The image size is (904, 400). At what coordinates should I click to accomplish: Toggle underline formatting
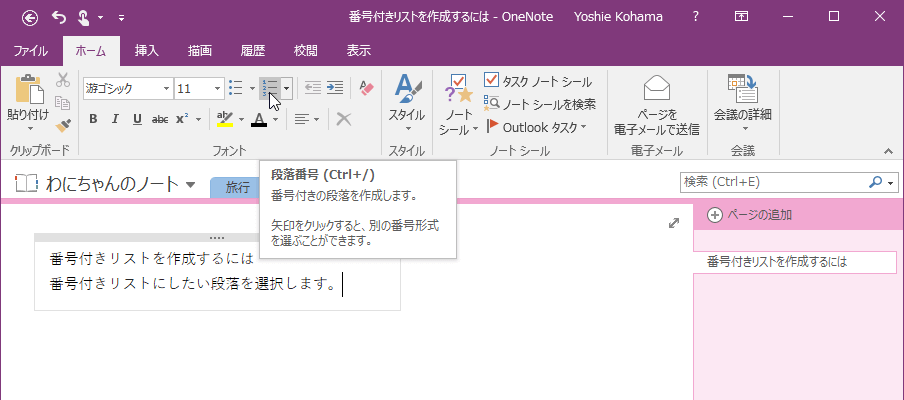[x=137, y=119]
